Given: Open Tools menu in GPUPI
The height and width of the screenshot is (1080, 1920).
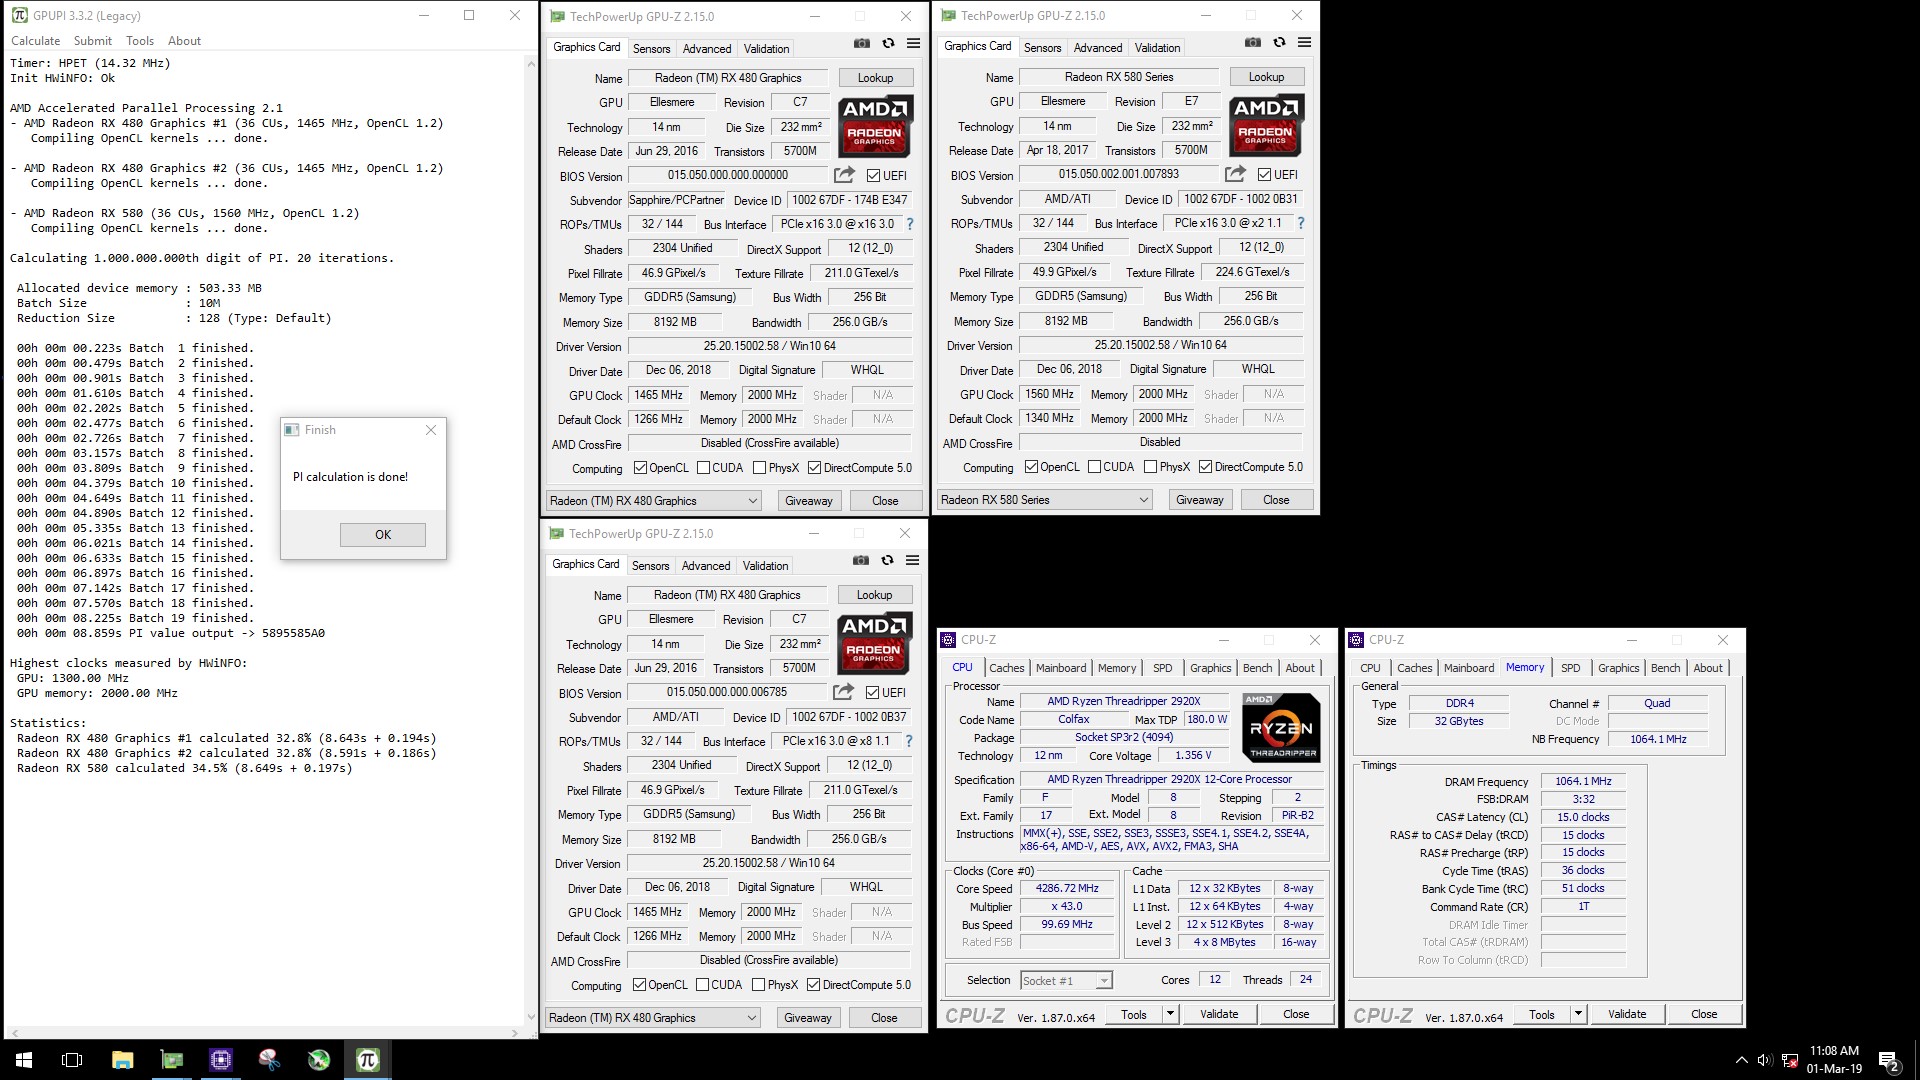Looking at the screenshot, I should (140, 41).
